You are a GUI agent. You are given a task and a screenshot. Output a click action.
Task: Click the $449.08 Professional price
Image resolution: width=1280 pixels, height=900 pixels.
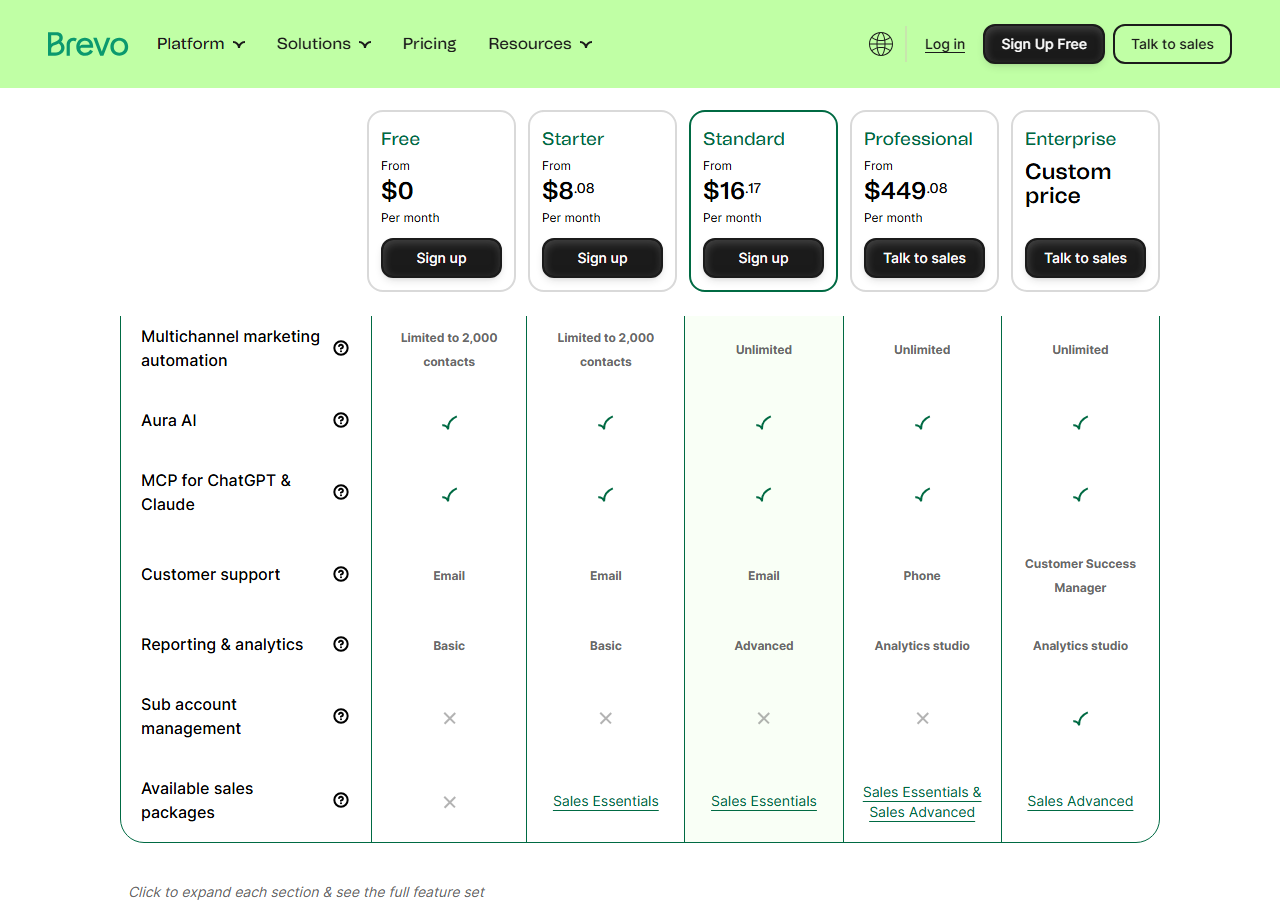(906, 190)
